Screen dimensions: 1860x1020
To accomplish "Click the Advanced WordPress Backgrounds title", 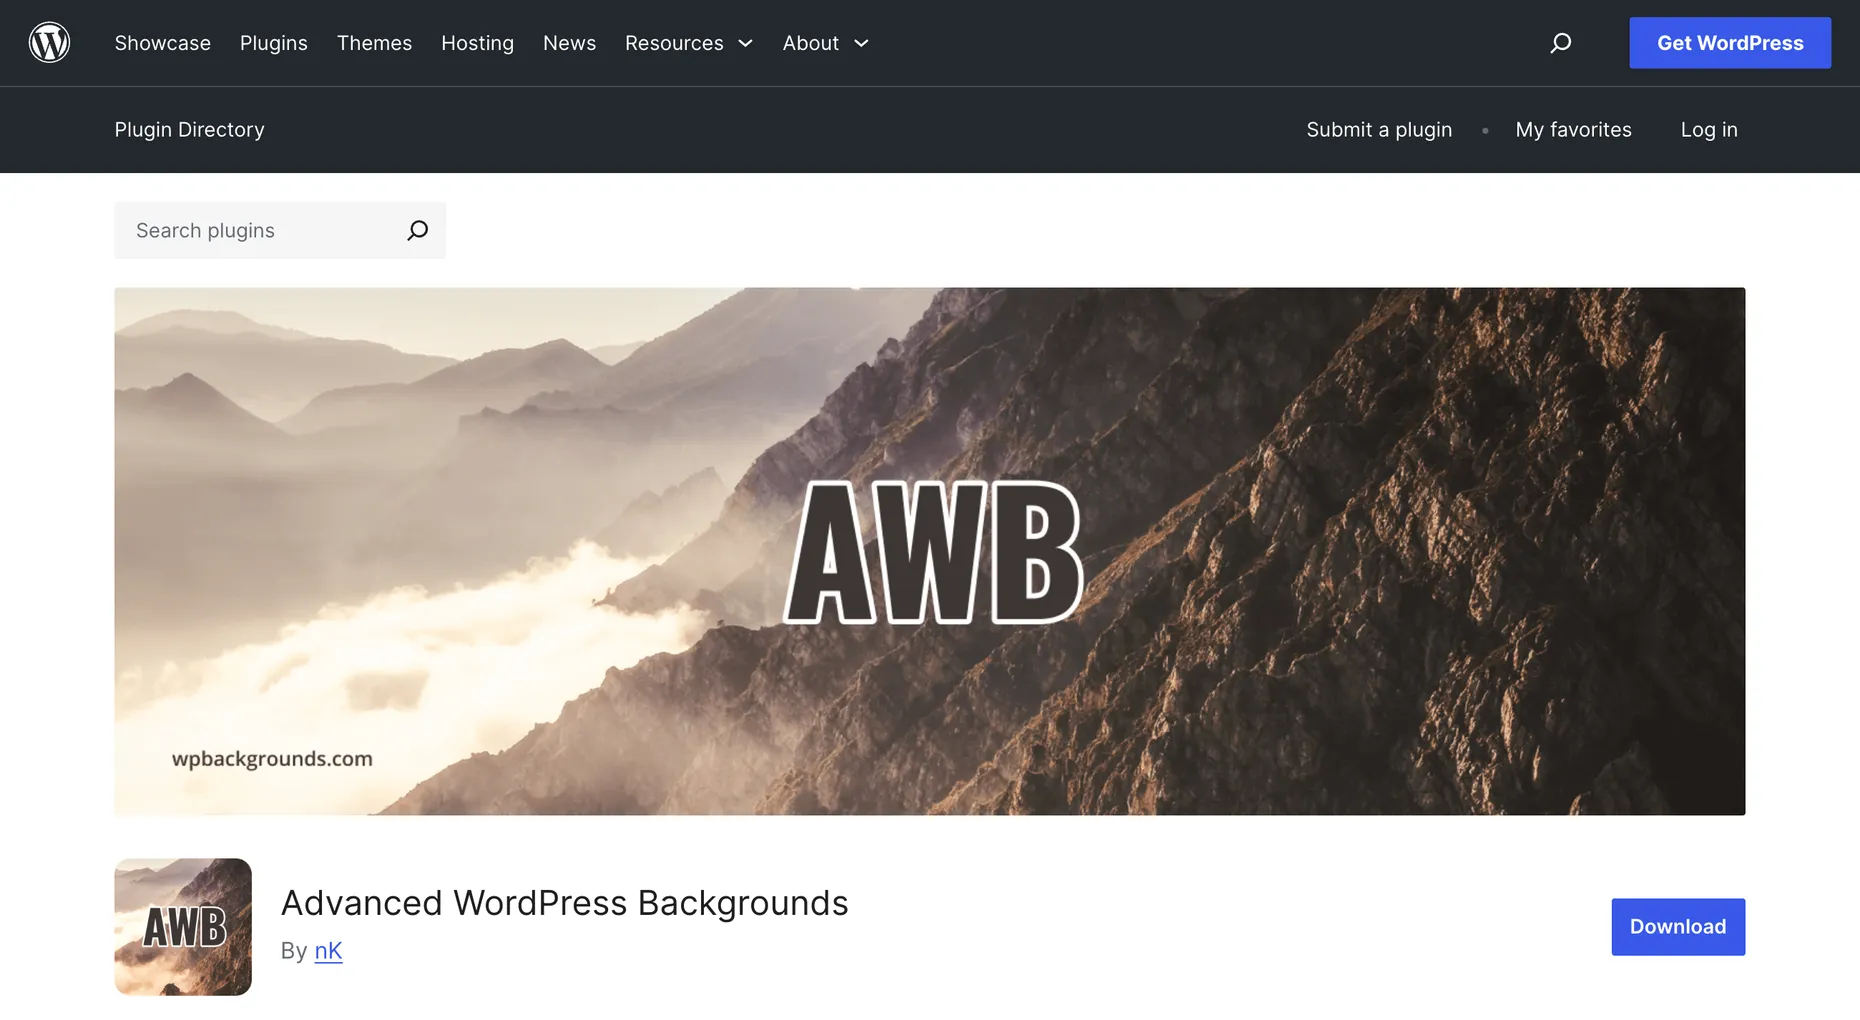I will click(565, 903).
